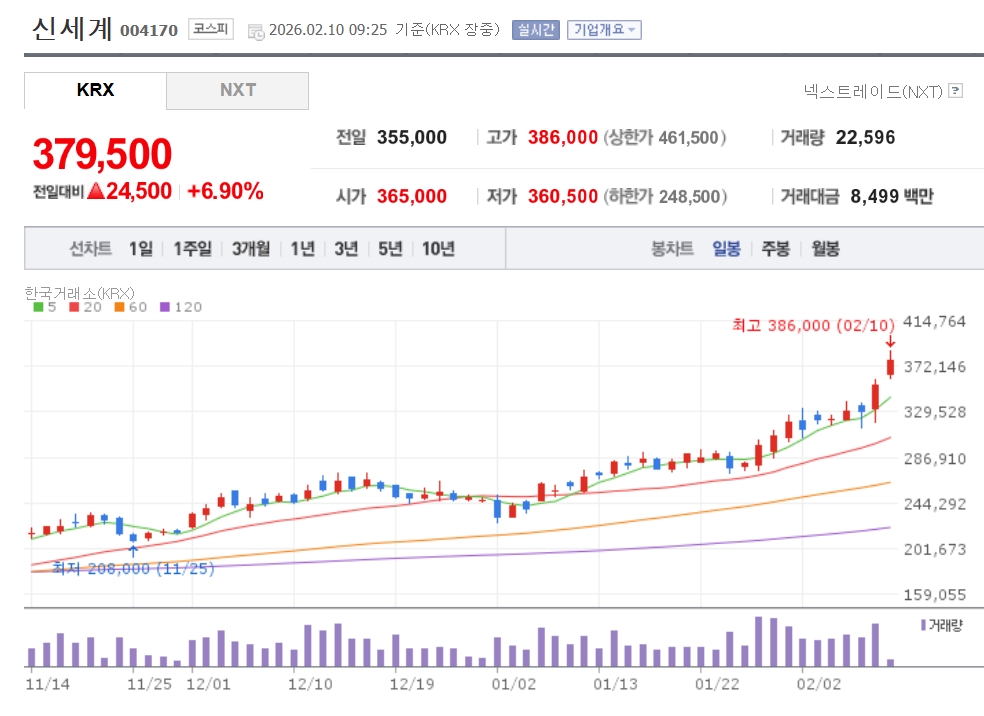The height and width of the screenshot is (716, 984).
Task: Switch to the NXT tab
Action: pos(237,90)
